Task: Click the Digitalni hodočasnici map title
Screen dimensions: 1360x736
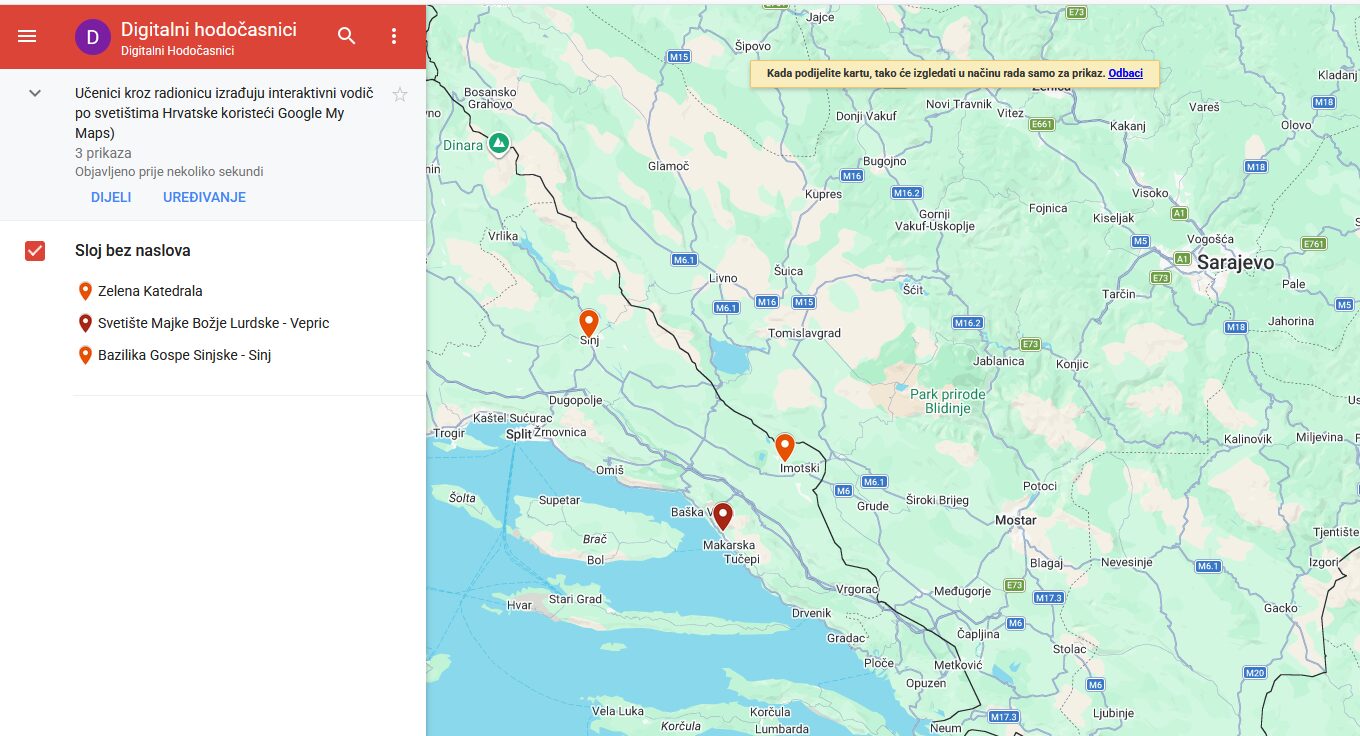Action: 209,30
